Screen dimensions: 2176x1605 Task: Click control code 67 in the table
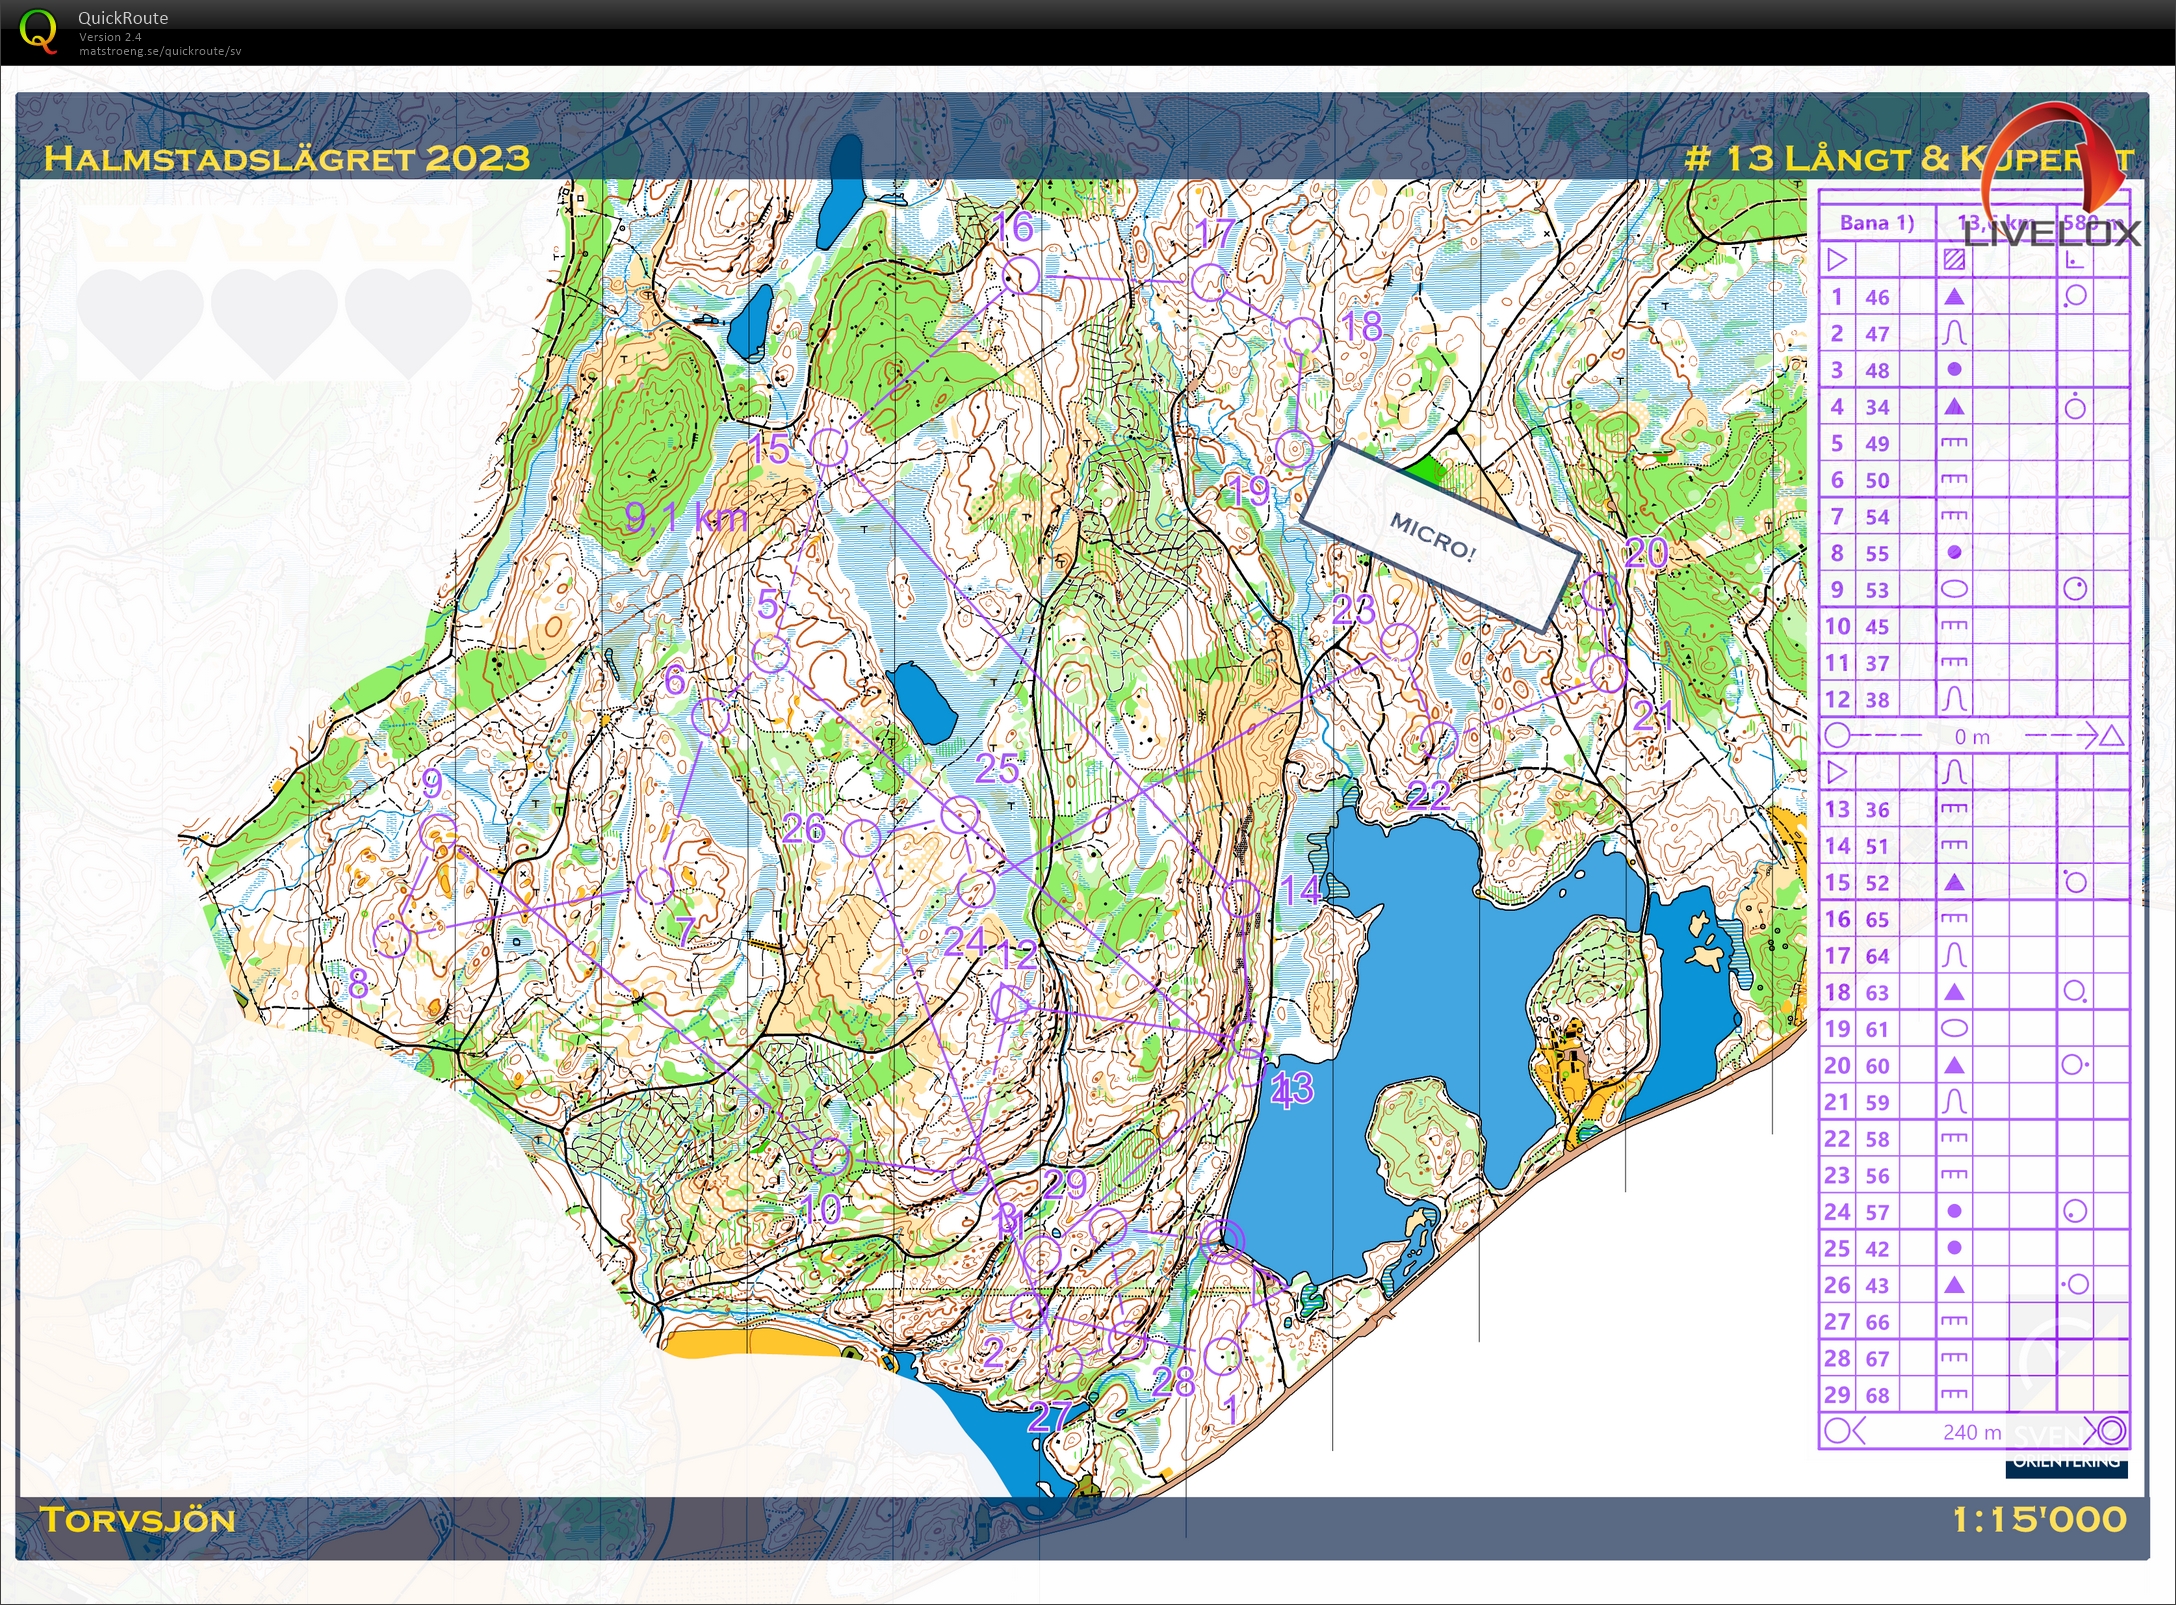tap(1877, 1358)
